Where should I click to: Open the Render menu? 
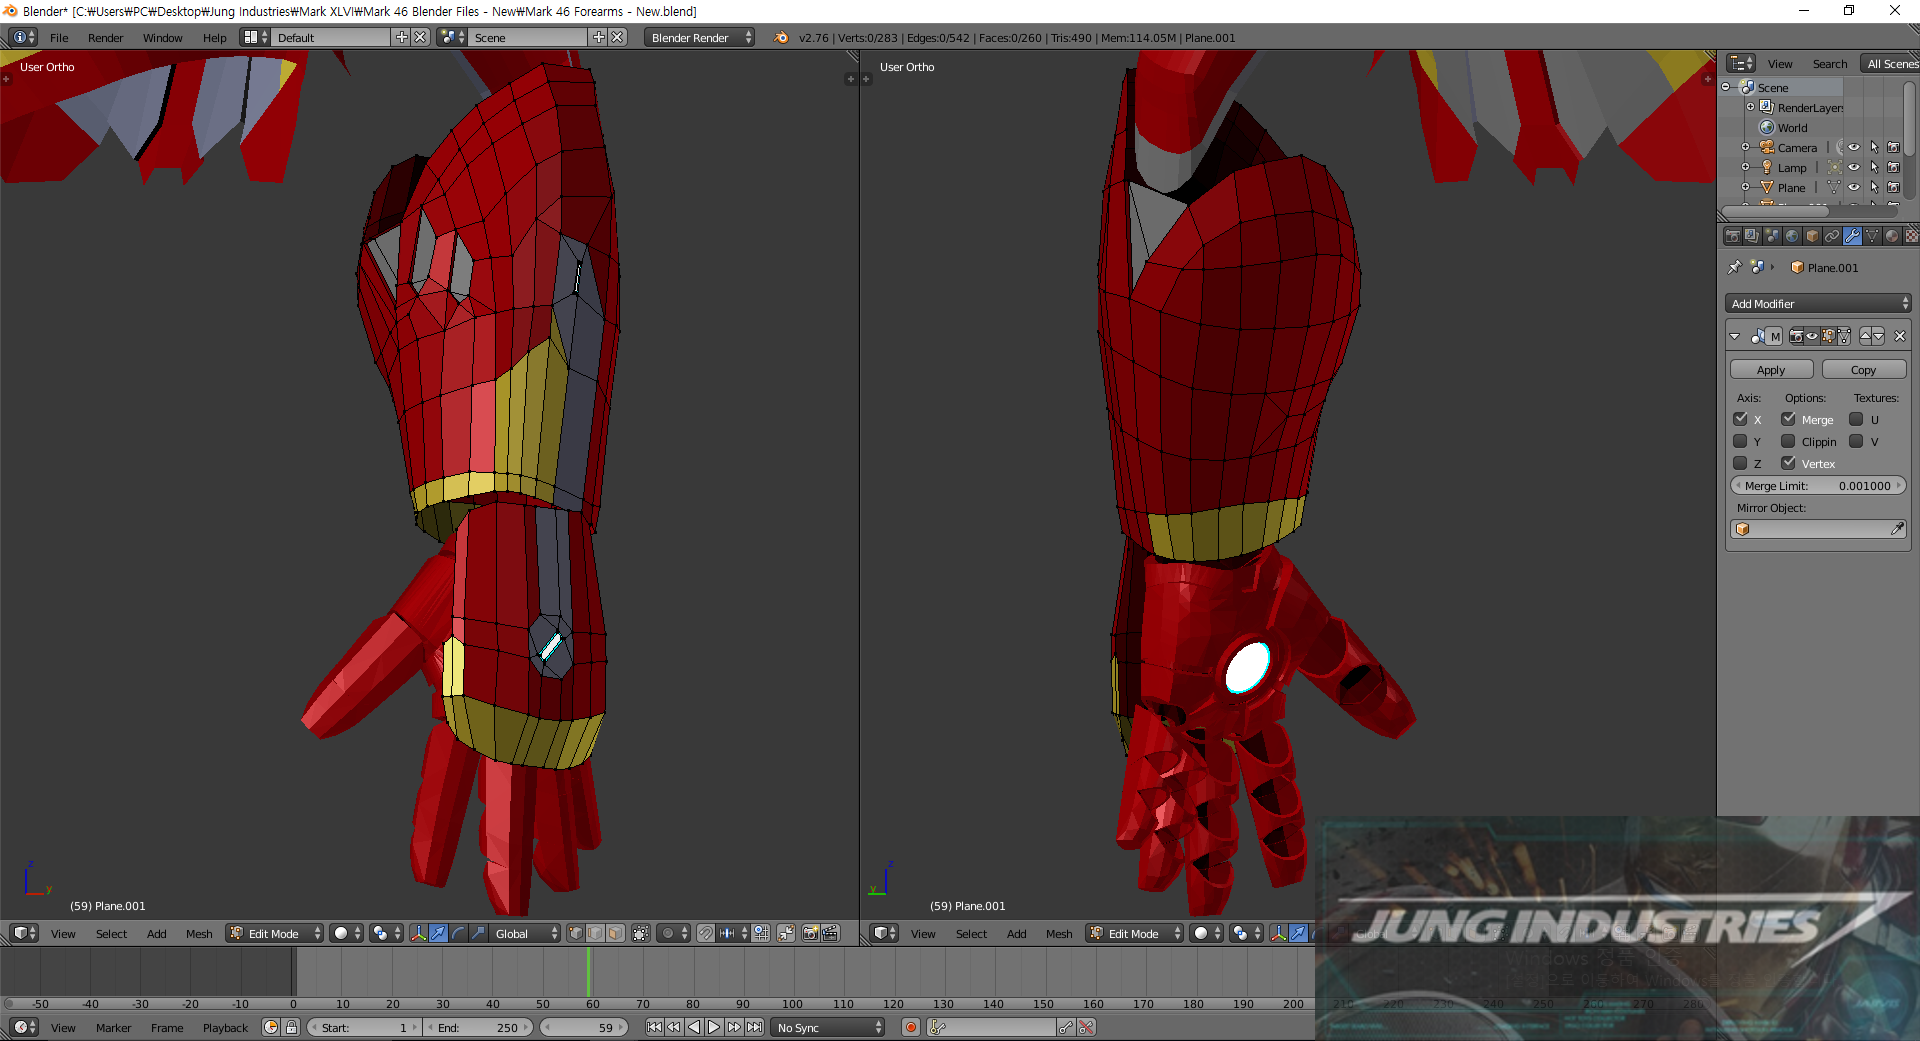point(105,37)
